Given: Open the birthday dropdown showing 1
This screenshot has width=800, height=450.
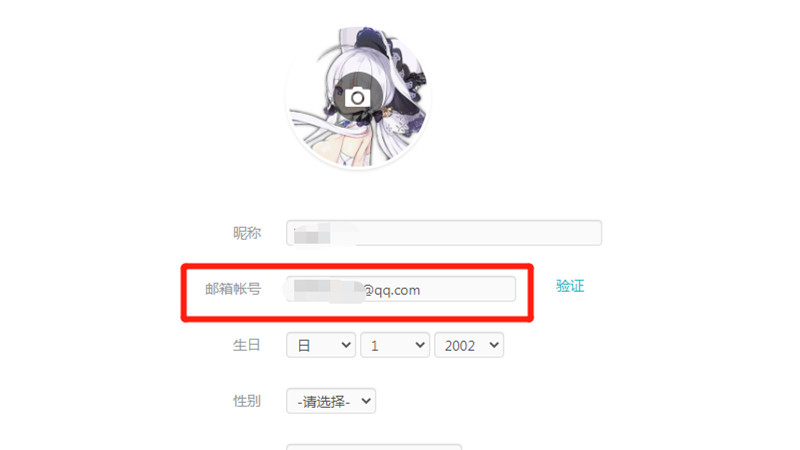Looking at the screenshot, I should point(395,345).
